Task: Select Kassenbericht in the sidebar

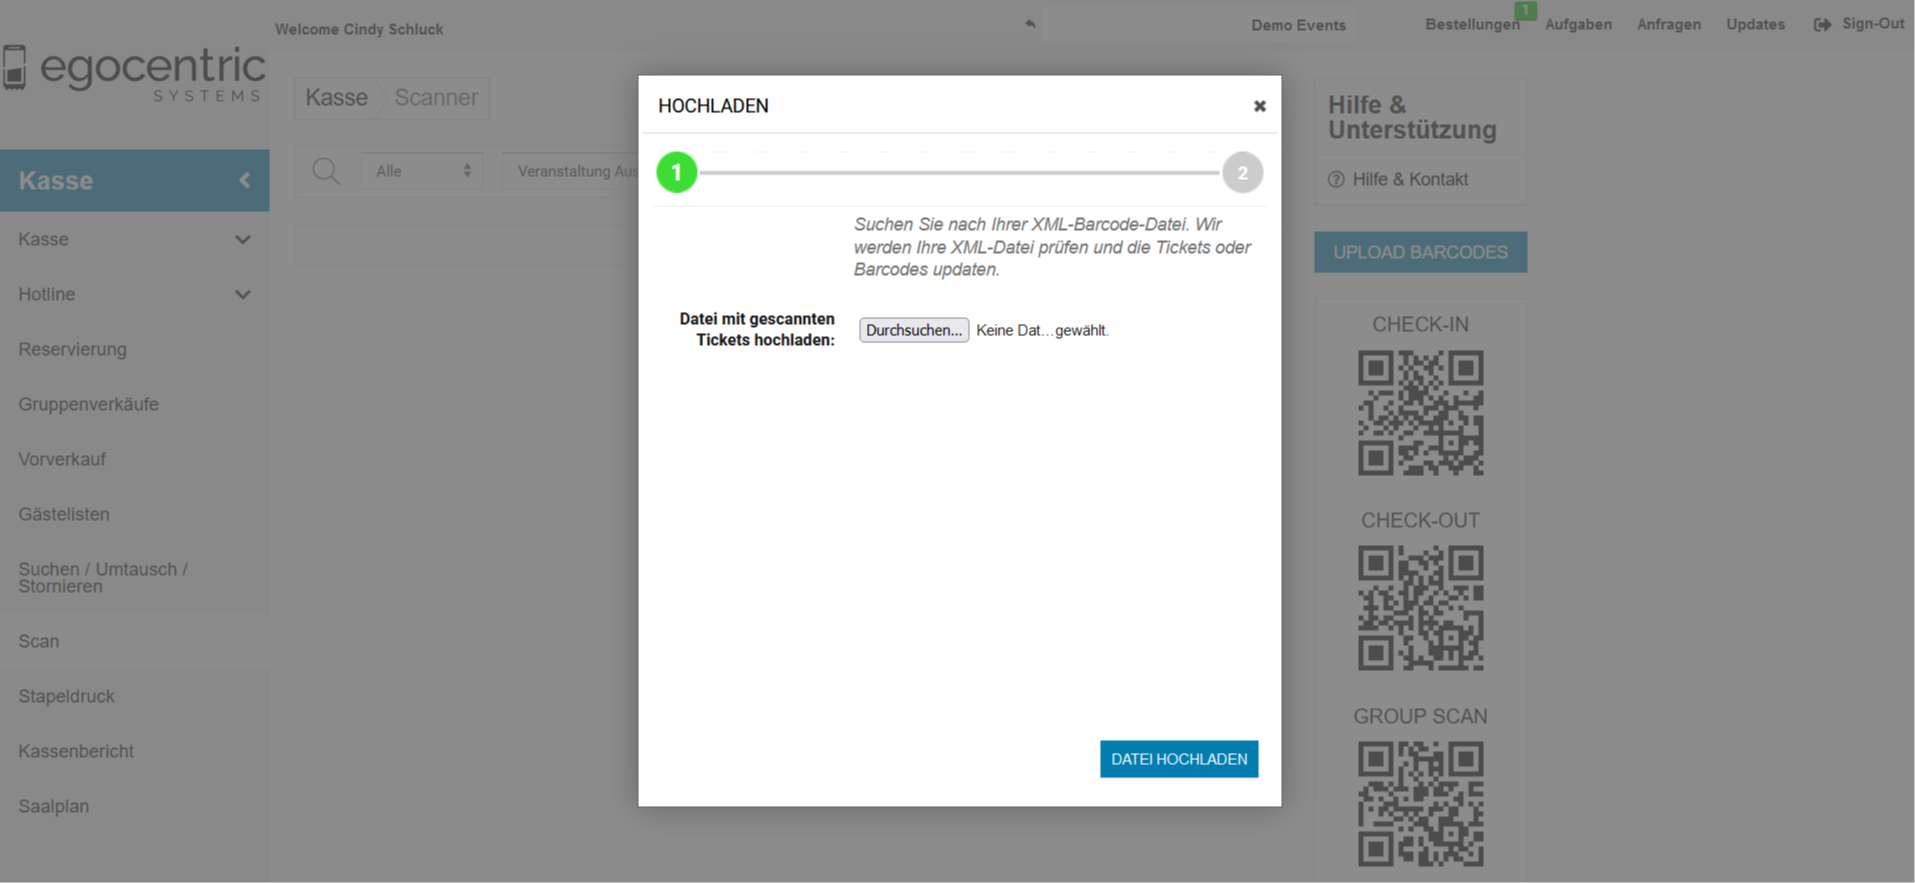Action: [76, 751]
